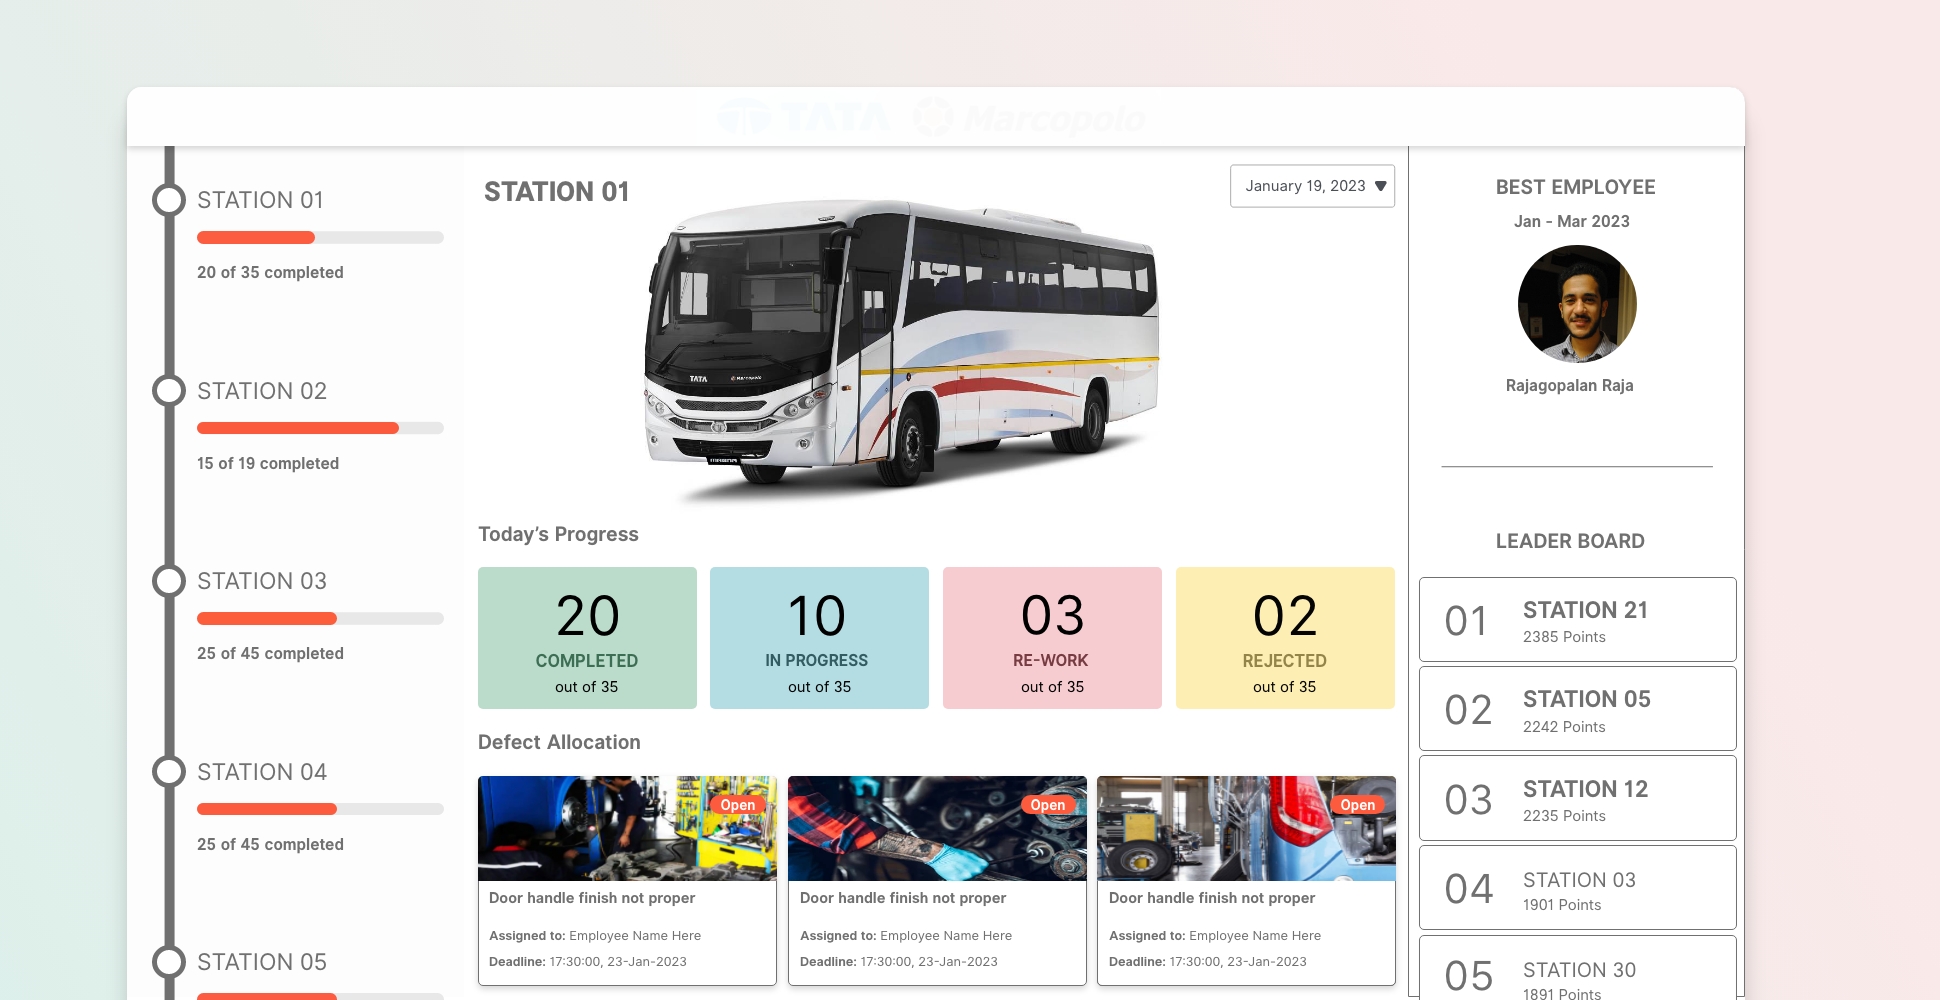Open leaderboard row 03 Station 12
The width and height of the screenshot is (1940, 1000).
point(1578,798)
